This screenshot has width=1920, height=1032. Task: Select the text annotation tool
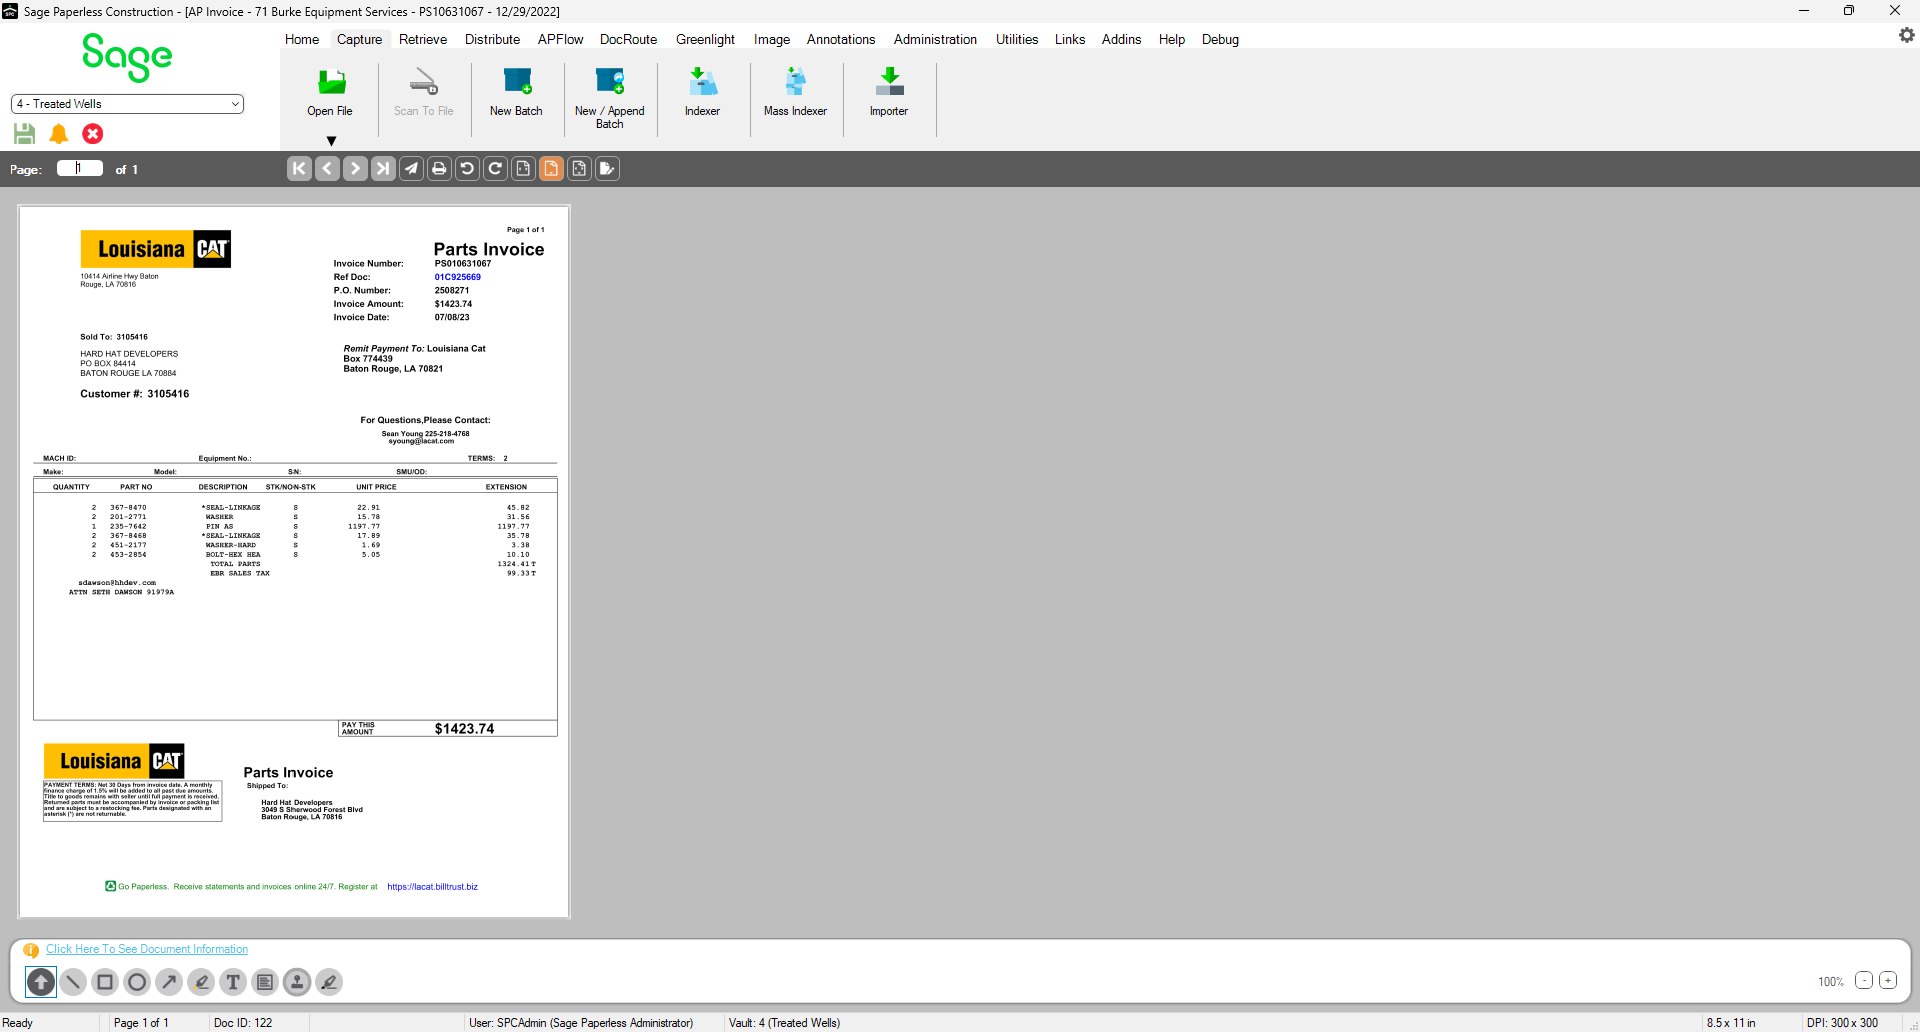coord(233,982)
